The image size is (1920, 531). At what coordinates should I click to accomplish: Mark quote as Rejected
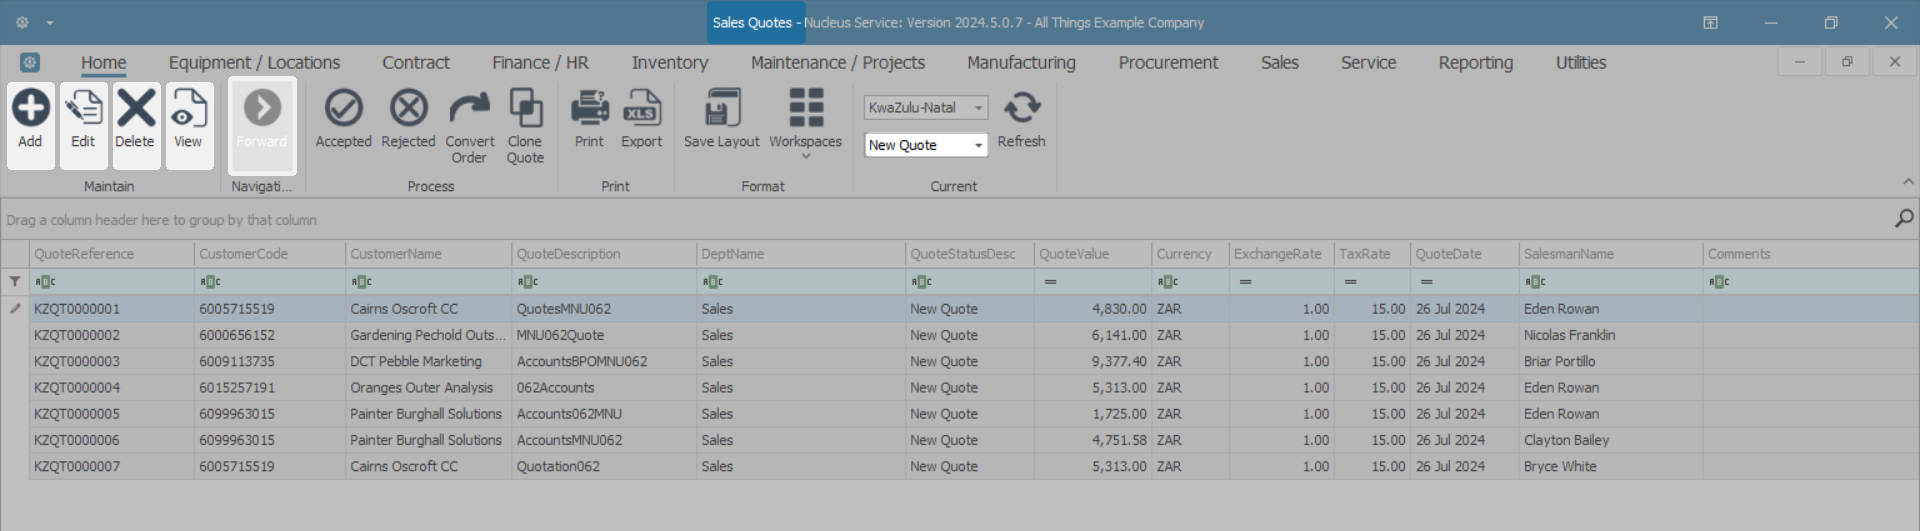408,109
